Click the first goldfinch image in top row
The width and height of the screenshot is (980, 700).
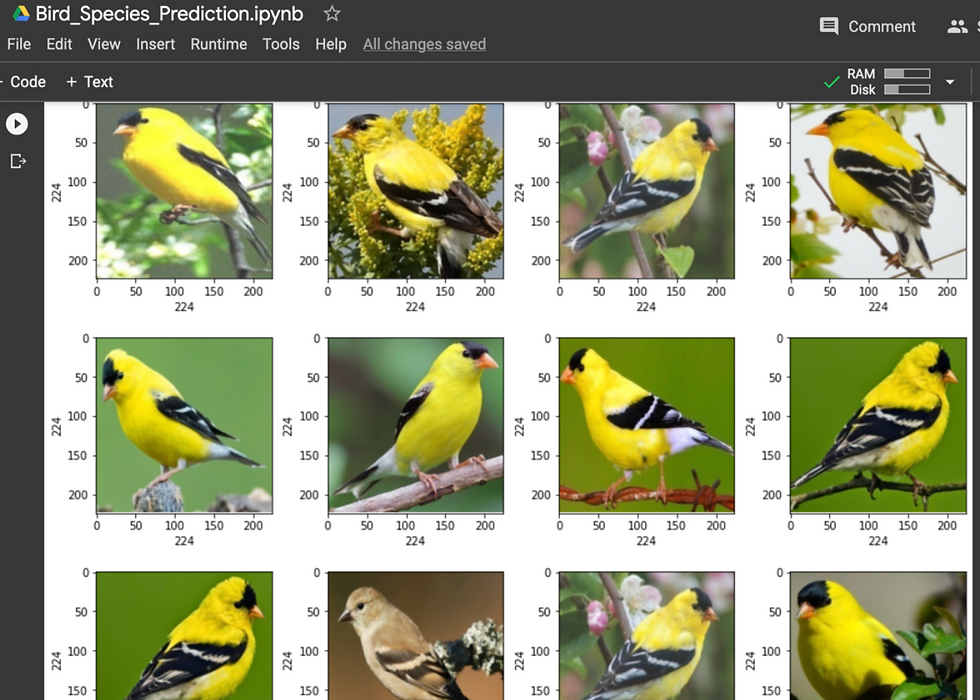[184, 191]
